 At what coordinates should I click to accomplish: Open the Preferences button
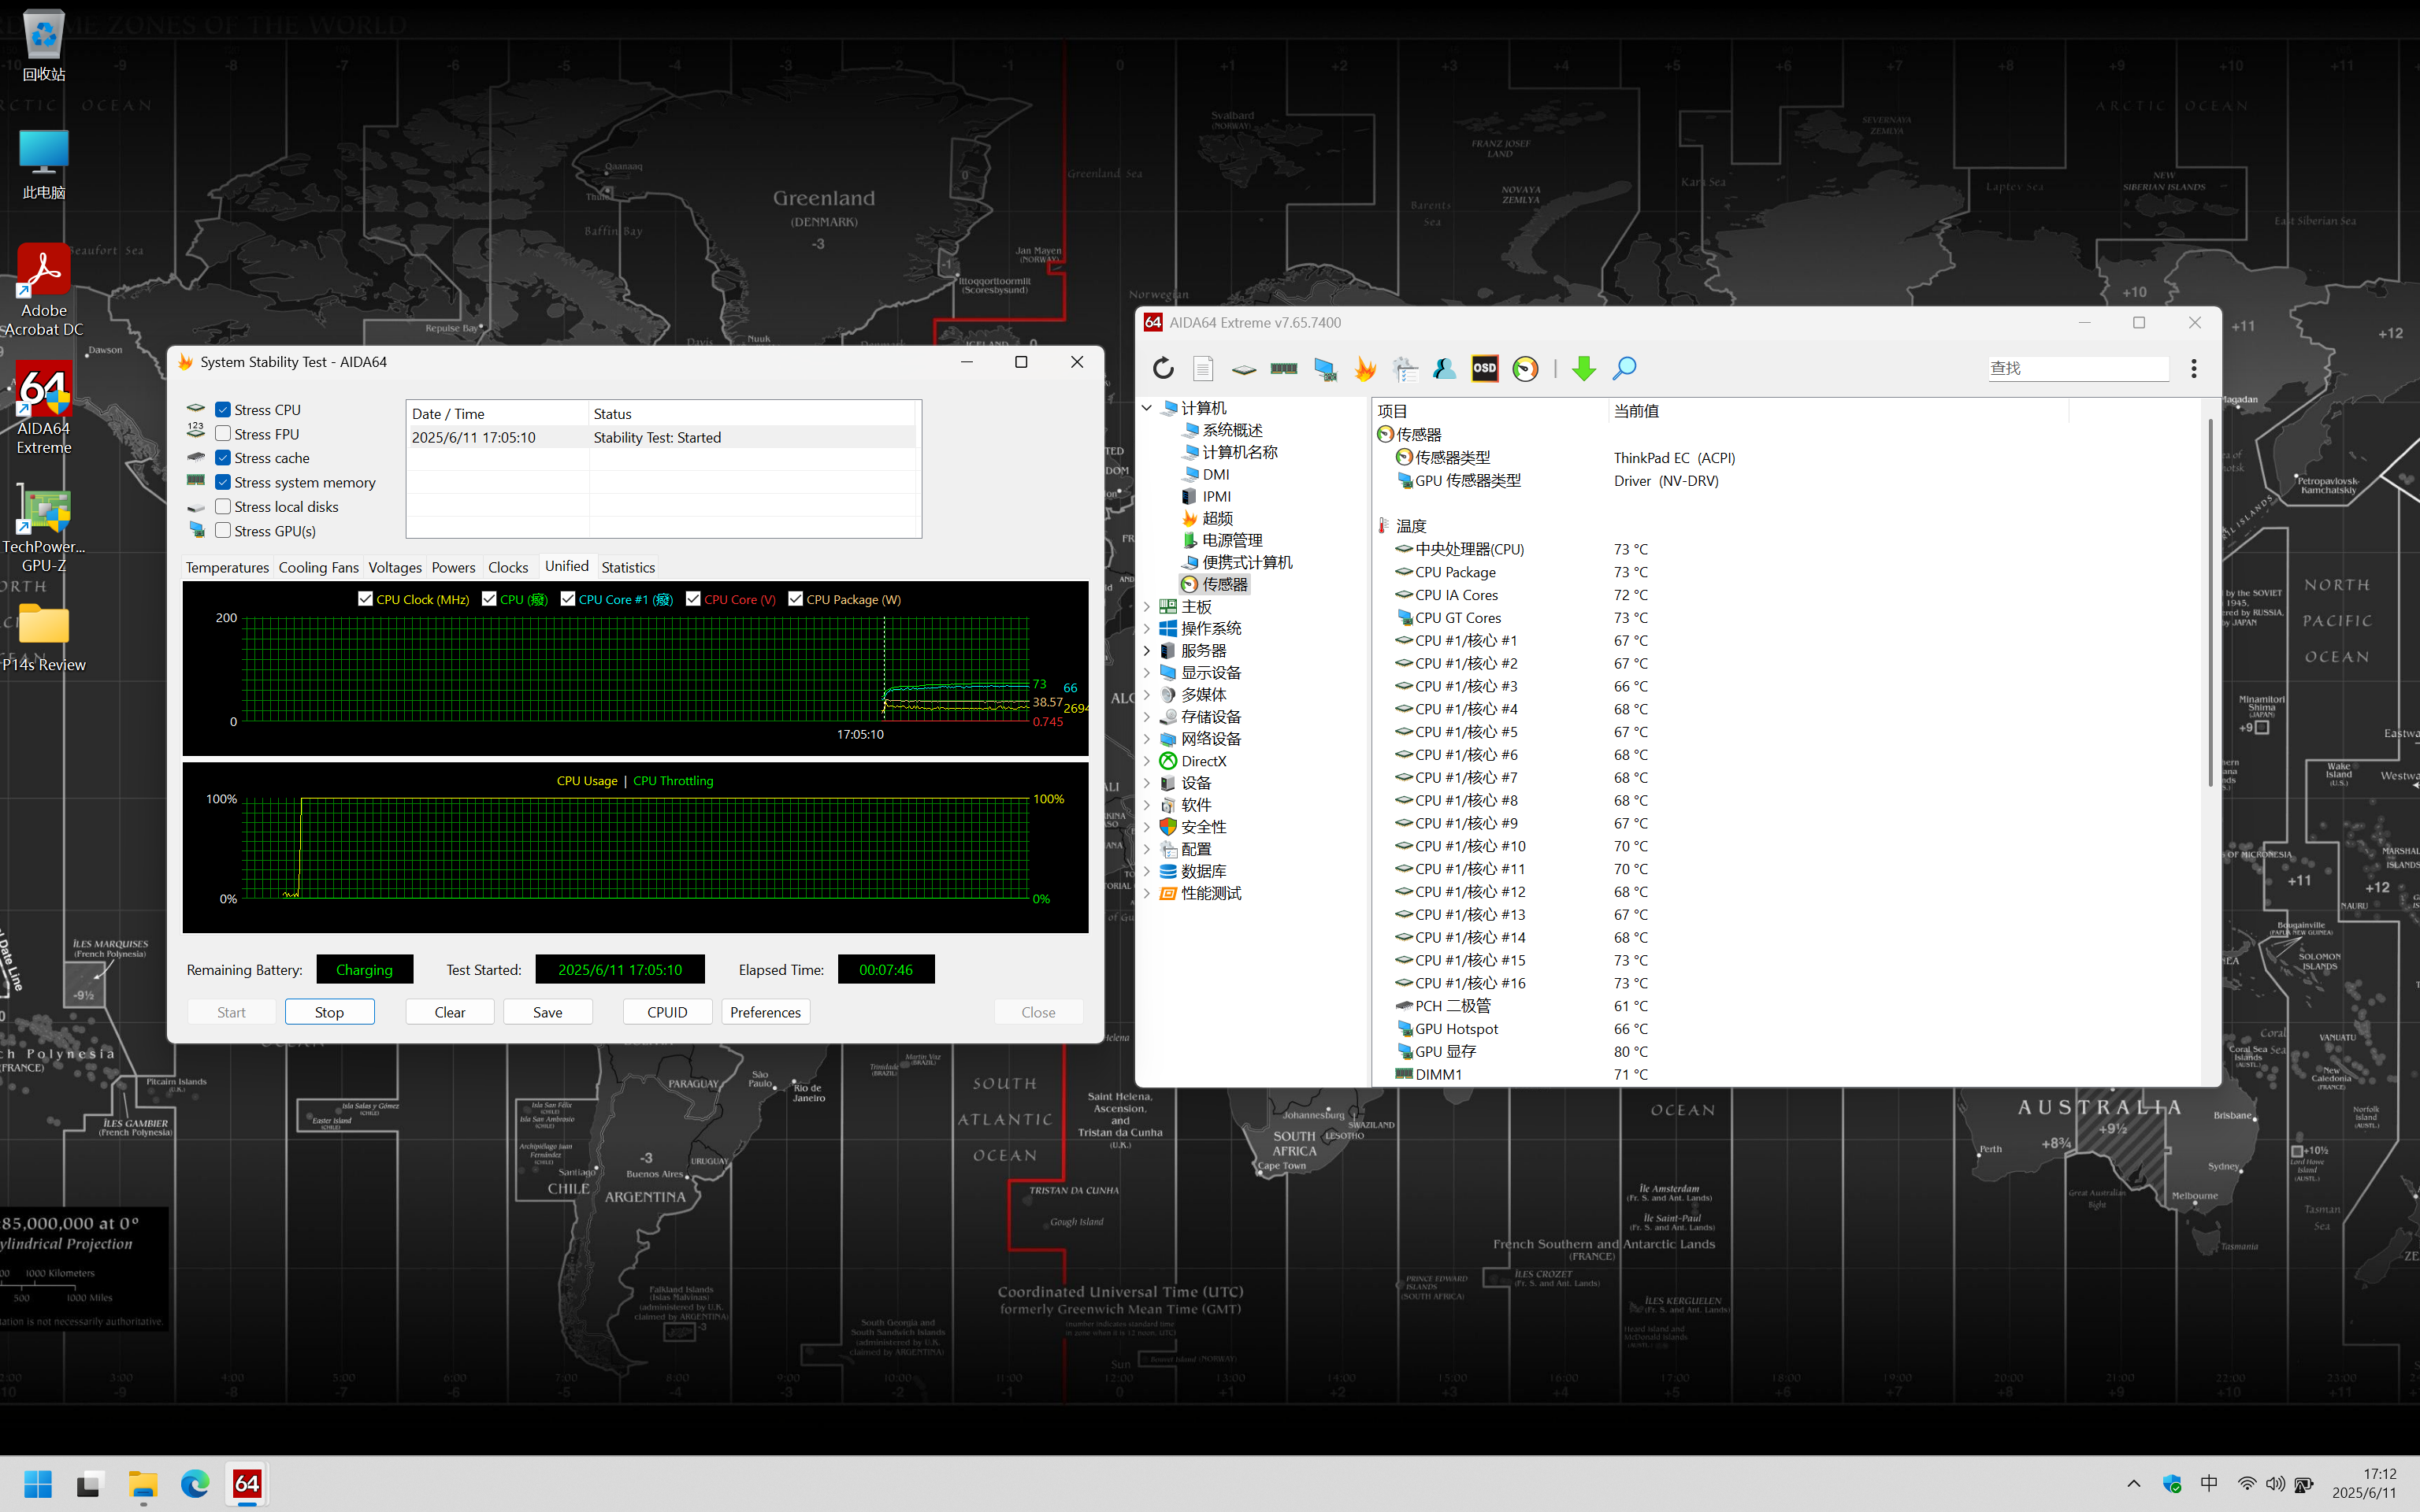pyautogui.click(x=765, y=1012)
